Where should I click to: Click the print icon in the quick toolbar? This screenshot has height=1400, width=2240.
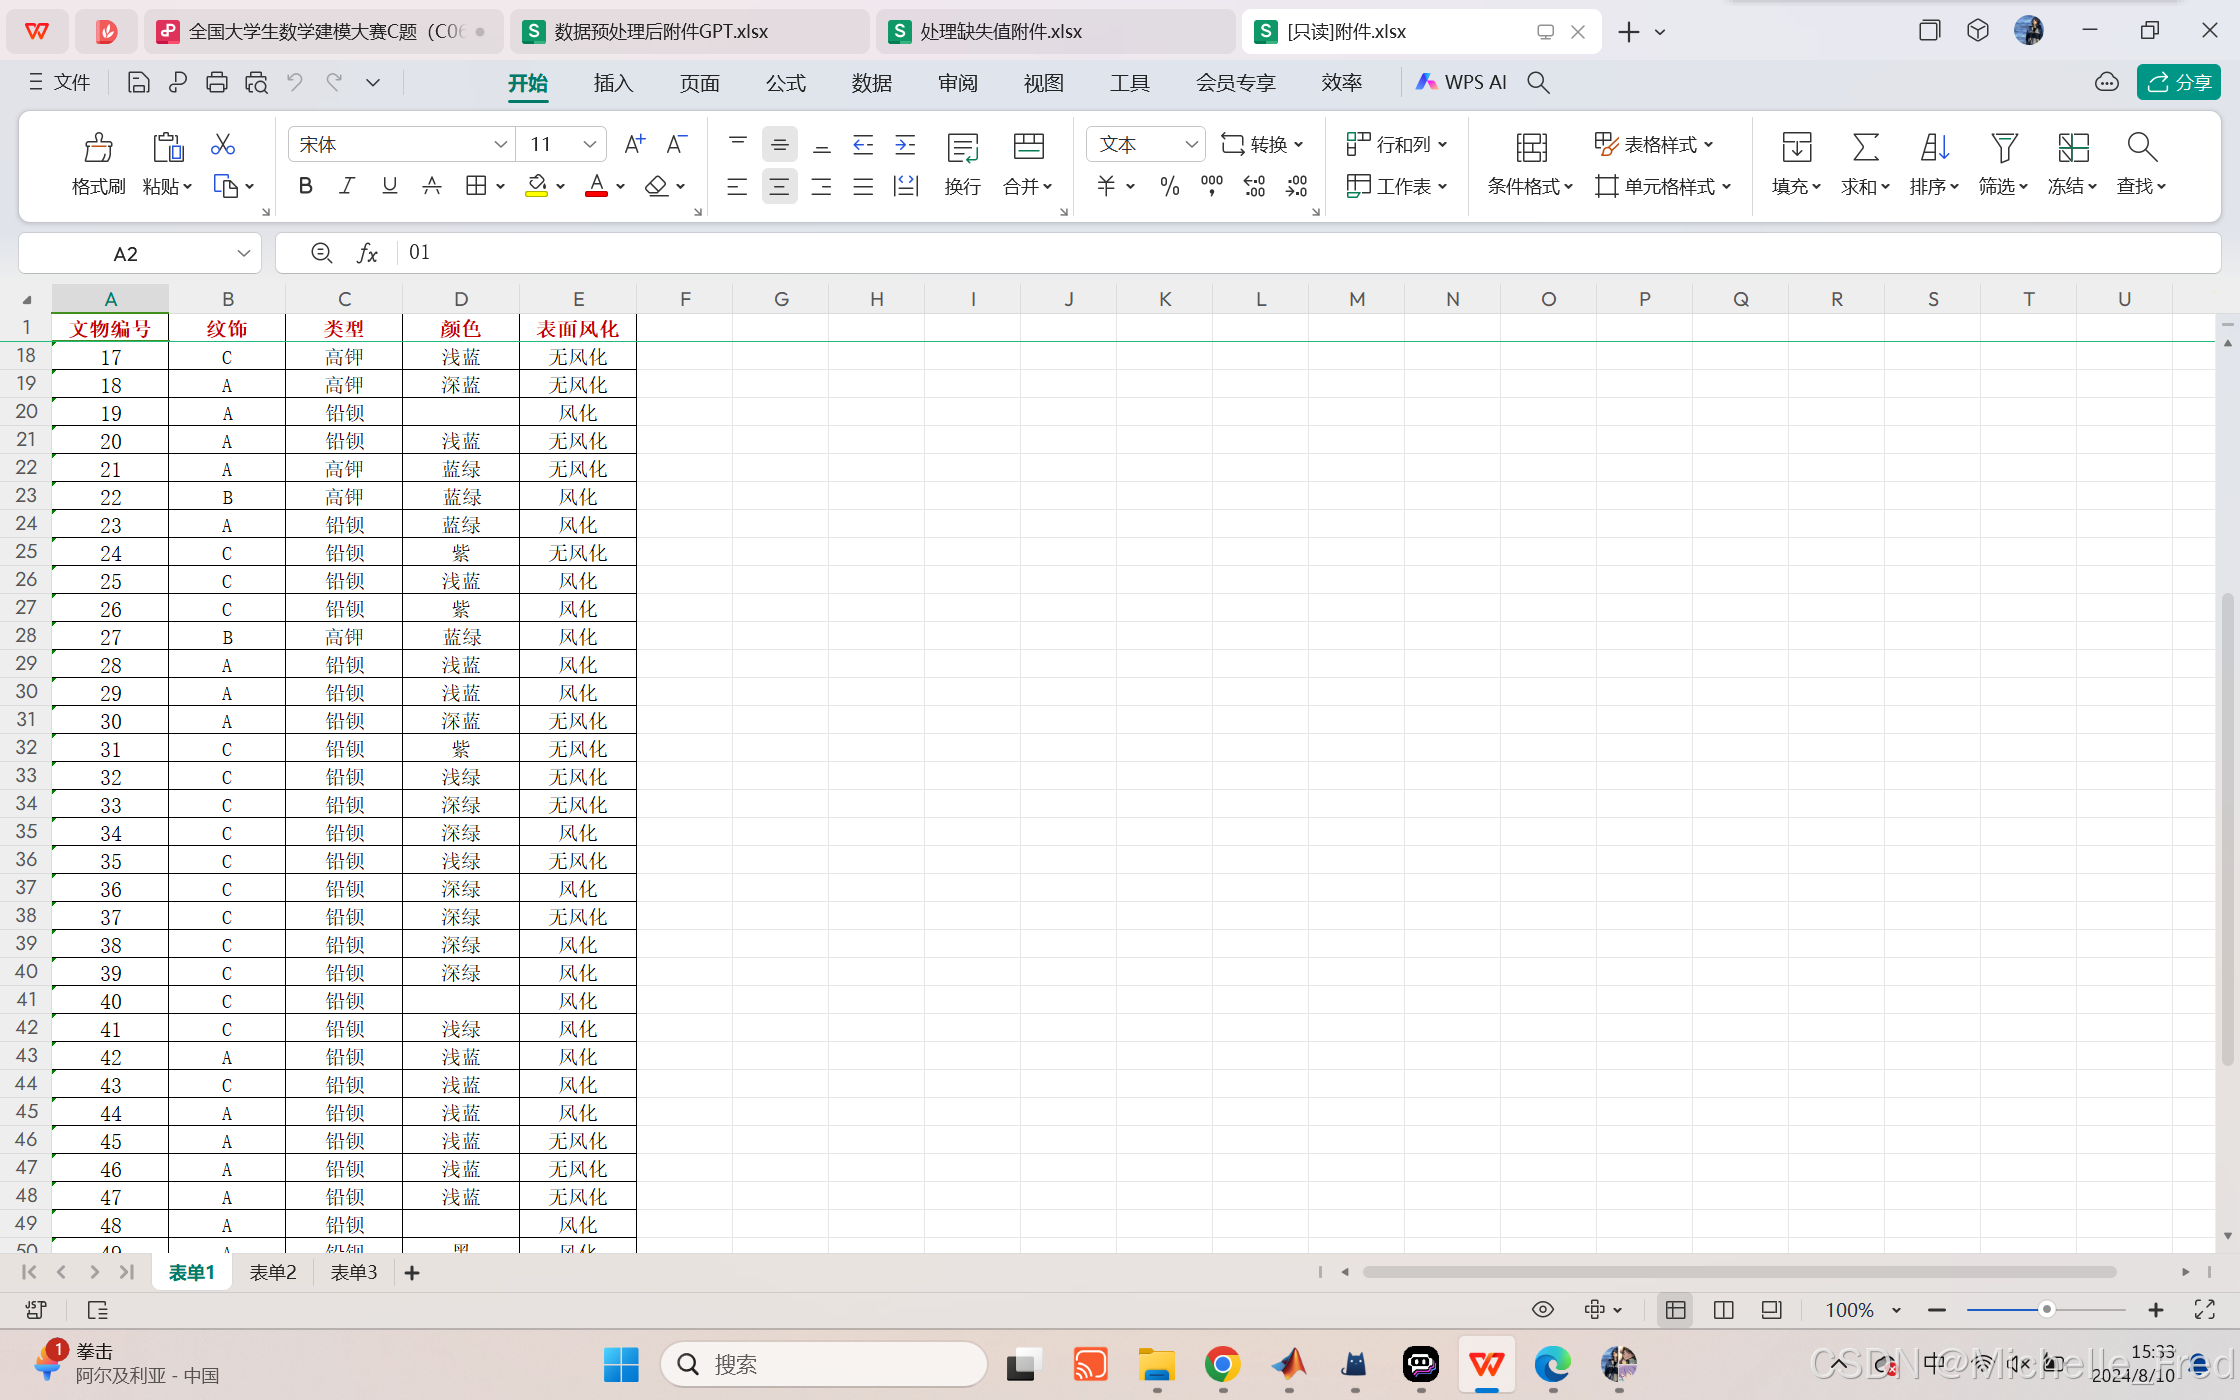pyautogui.click(x=216, y=83)
